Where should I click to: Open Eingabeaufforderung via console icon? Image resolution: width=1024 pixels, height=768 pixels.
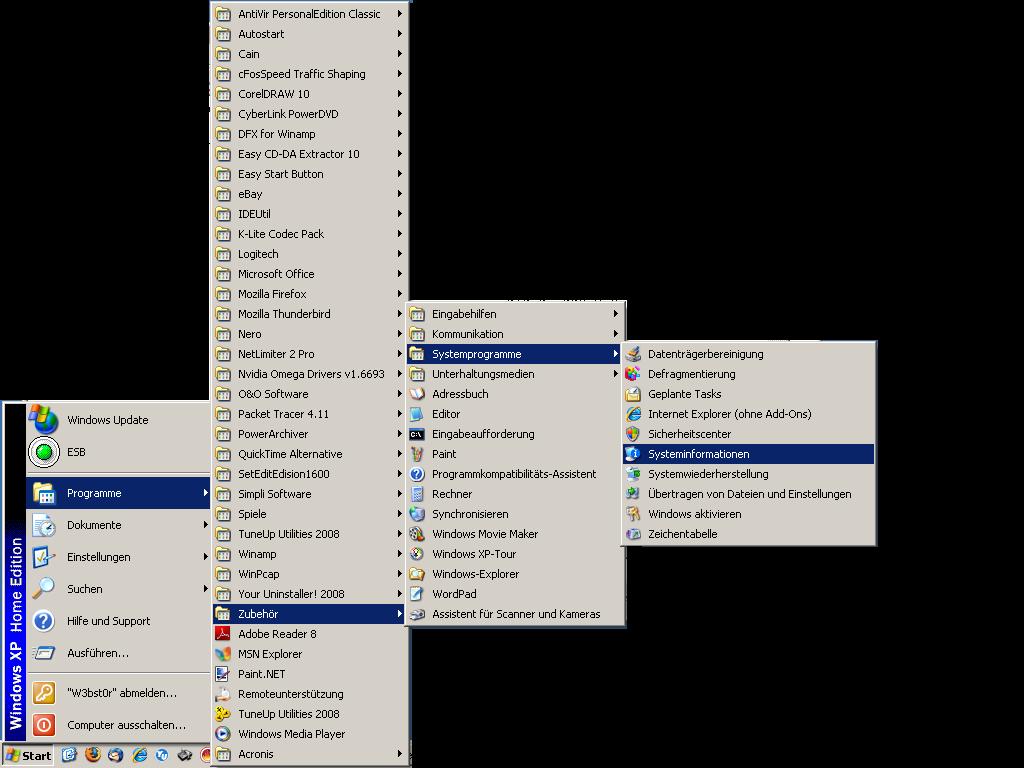[417, 434]
